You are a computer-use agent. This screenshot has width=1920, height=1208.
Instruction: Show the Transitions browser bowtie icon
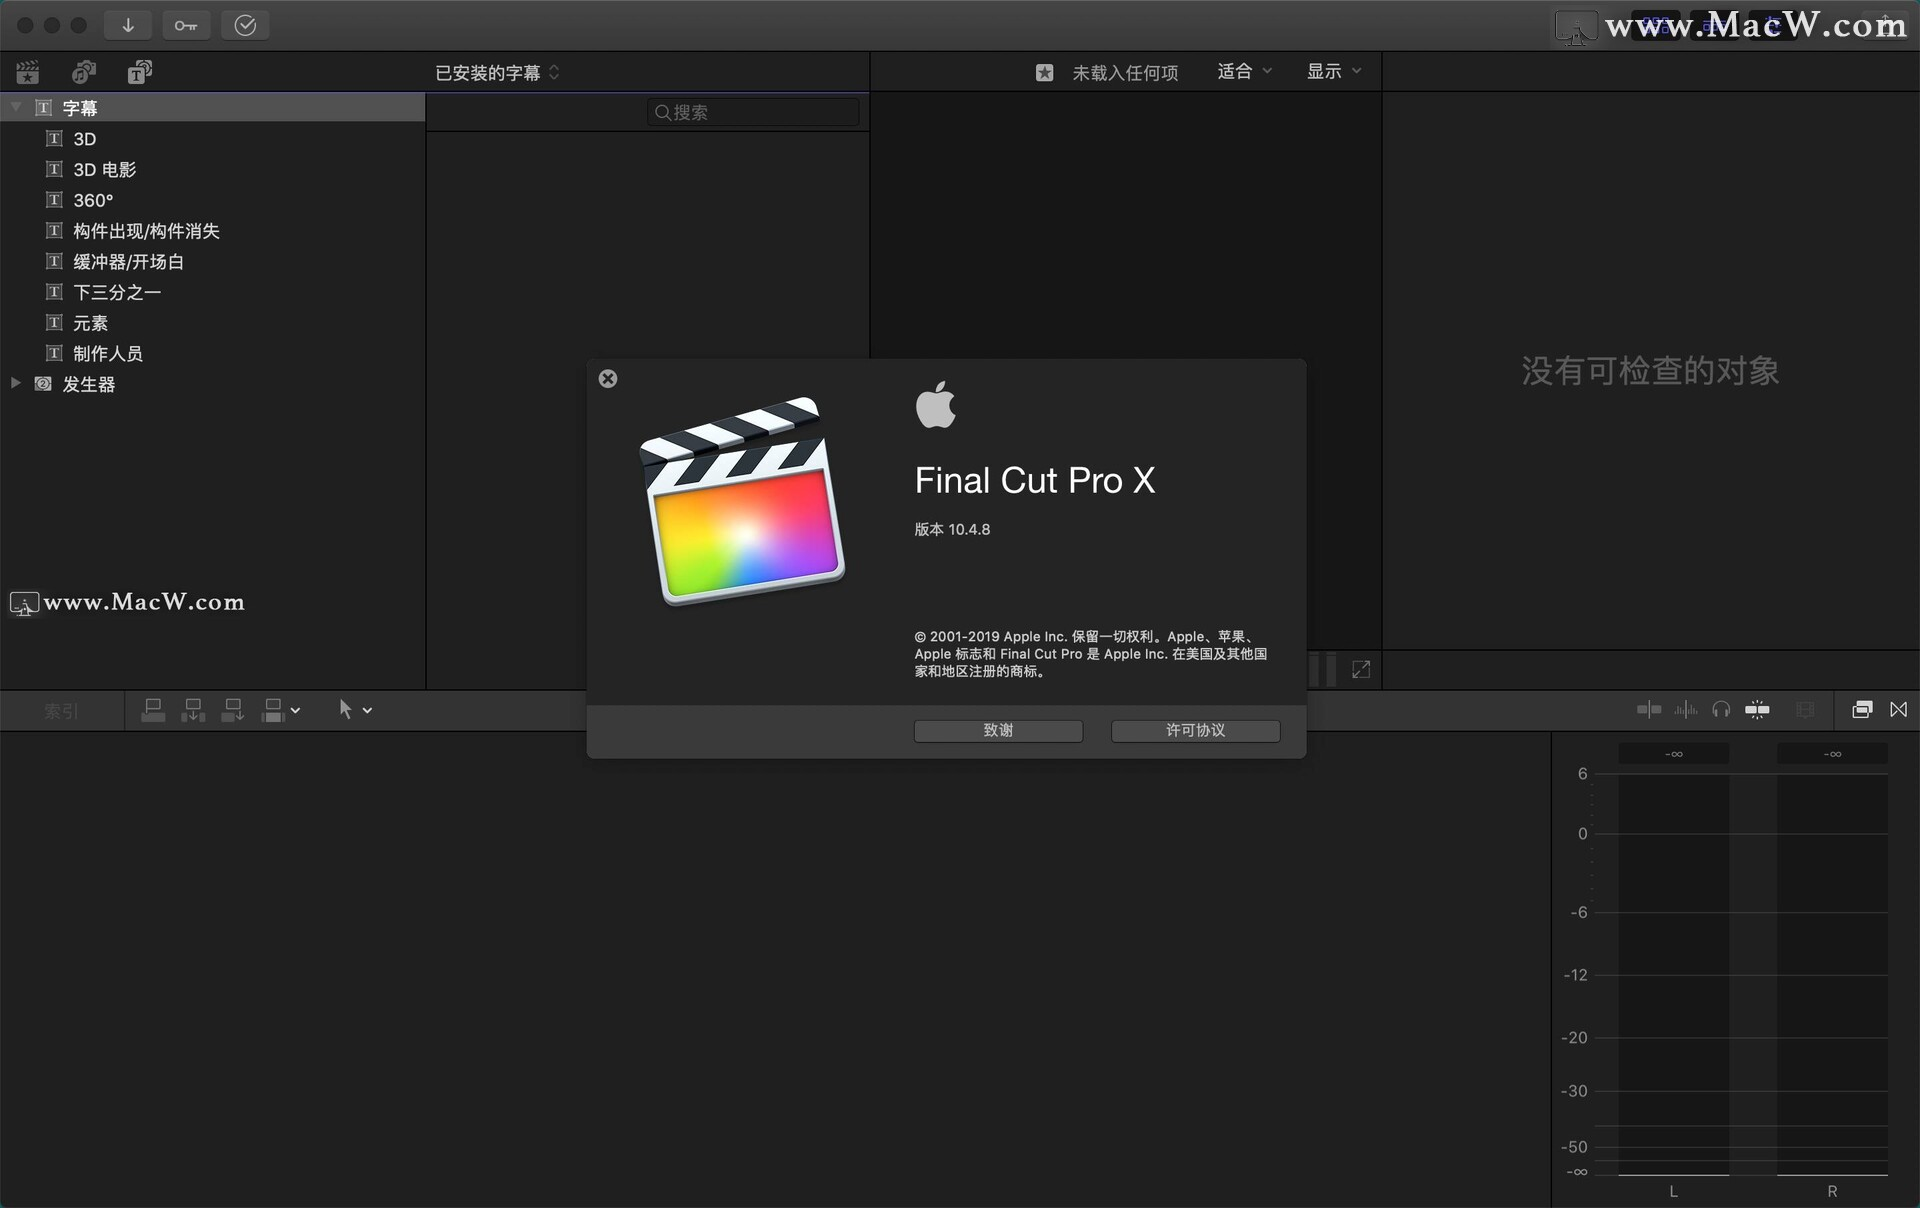(1899, 709)
